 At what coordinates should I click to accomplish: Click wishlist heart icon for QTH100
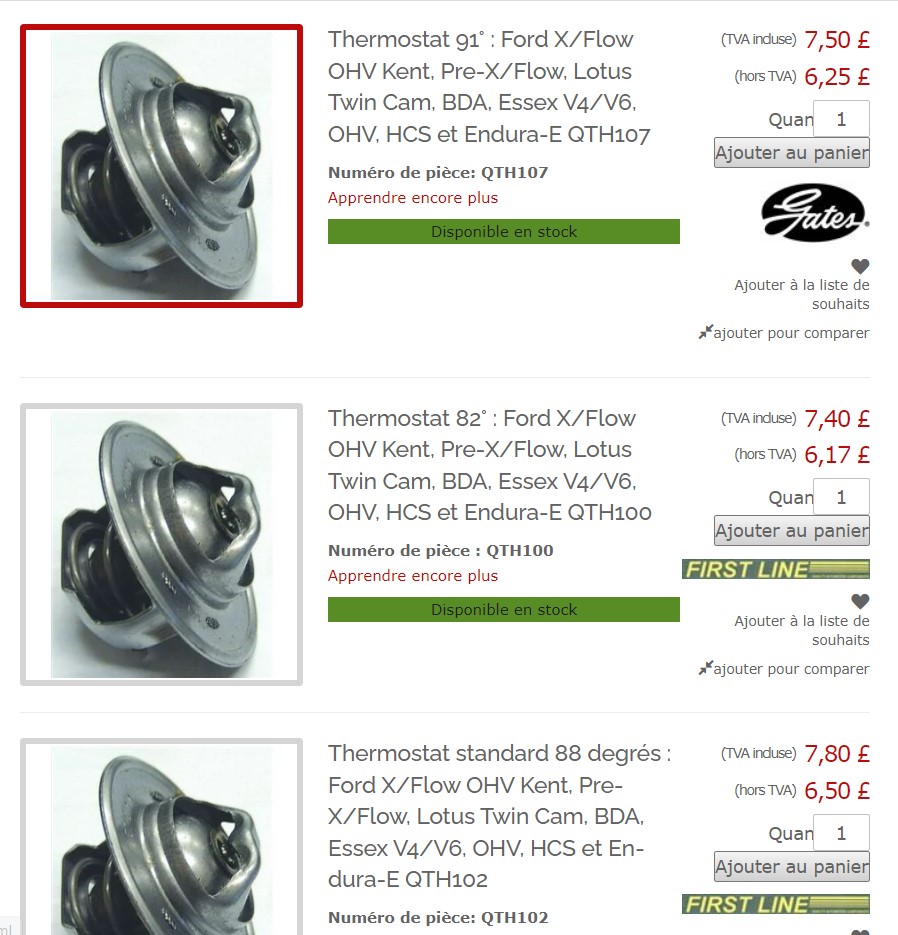coord(860,601)
